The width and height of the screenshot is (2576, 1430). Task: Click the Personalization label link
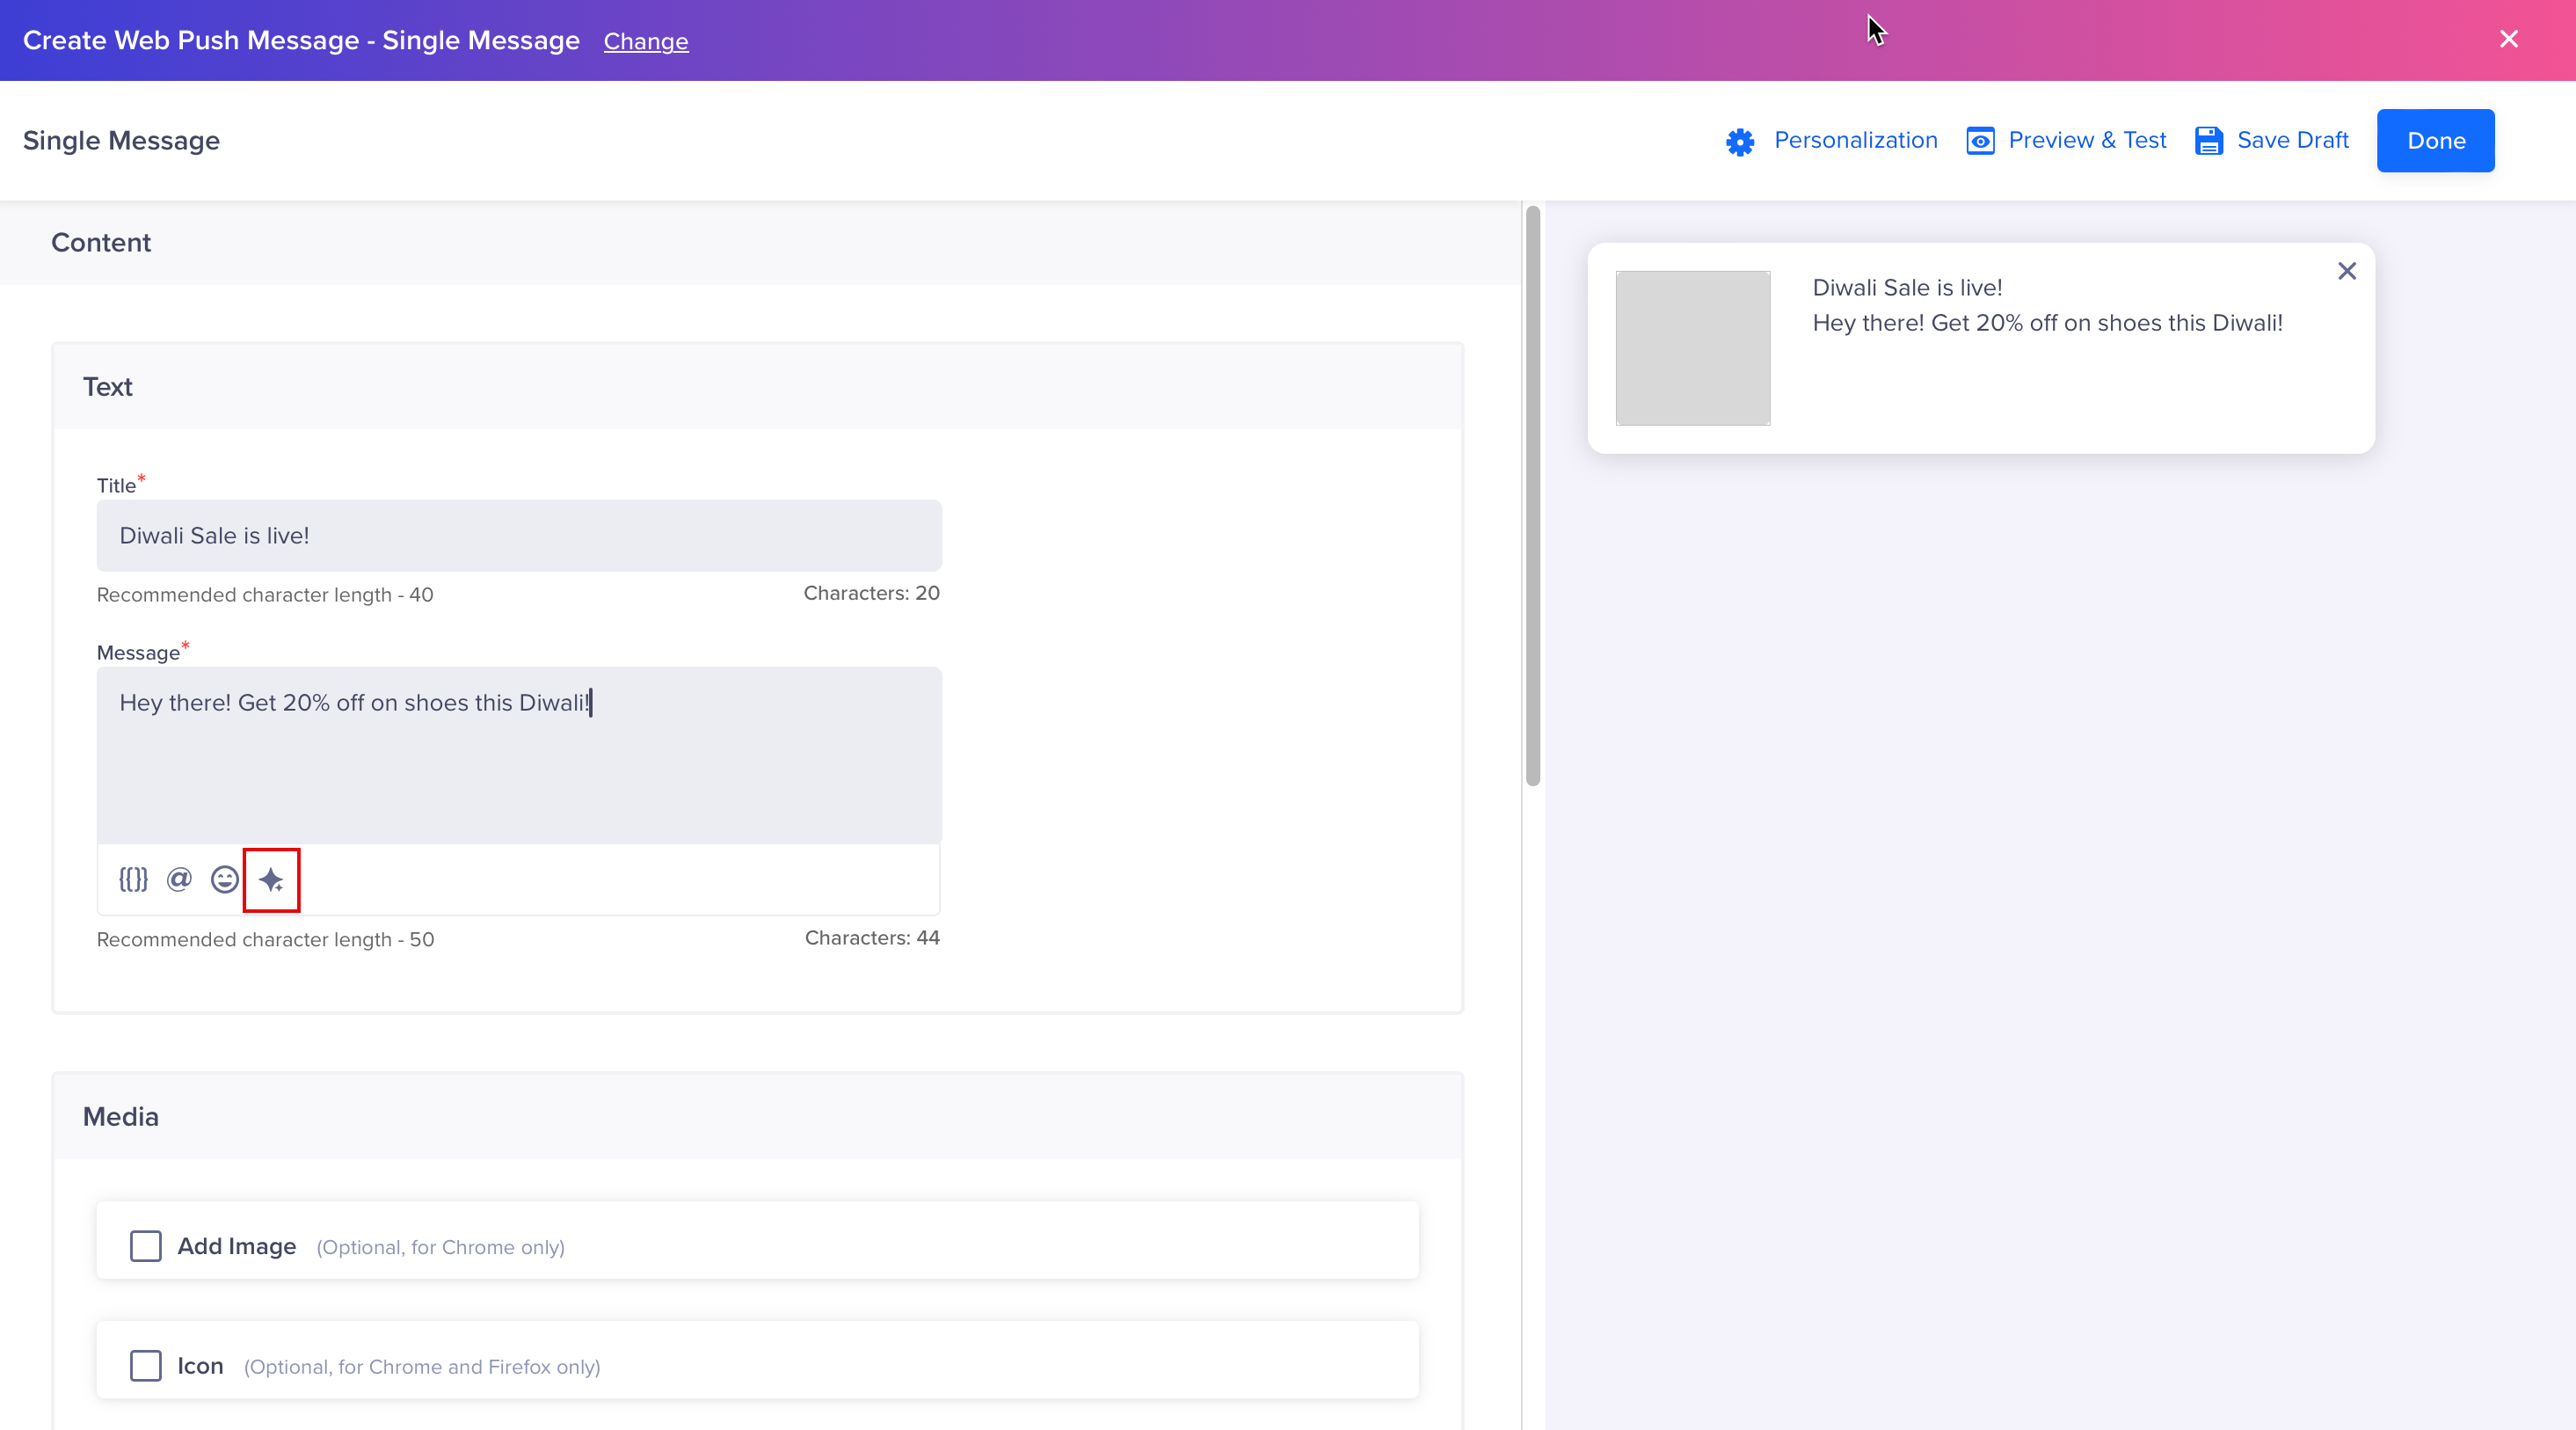(1854, 139)
